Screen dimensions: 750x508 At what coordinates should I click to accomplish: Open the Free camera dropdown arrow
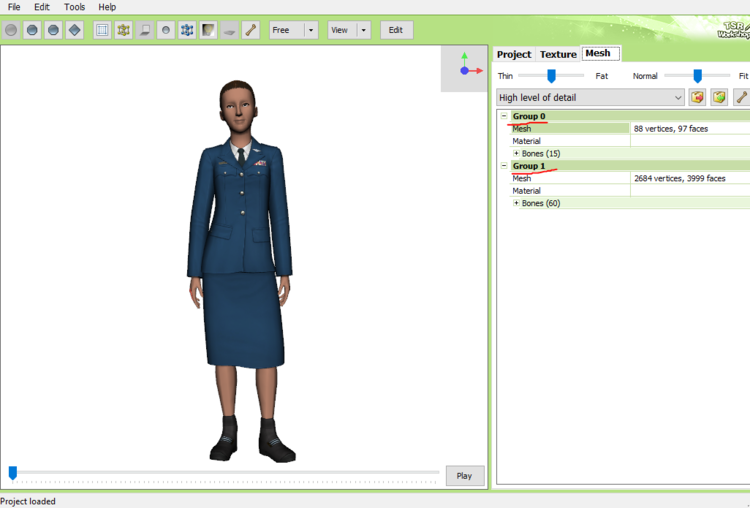pyautogui.click(x=311, y=30)
